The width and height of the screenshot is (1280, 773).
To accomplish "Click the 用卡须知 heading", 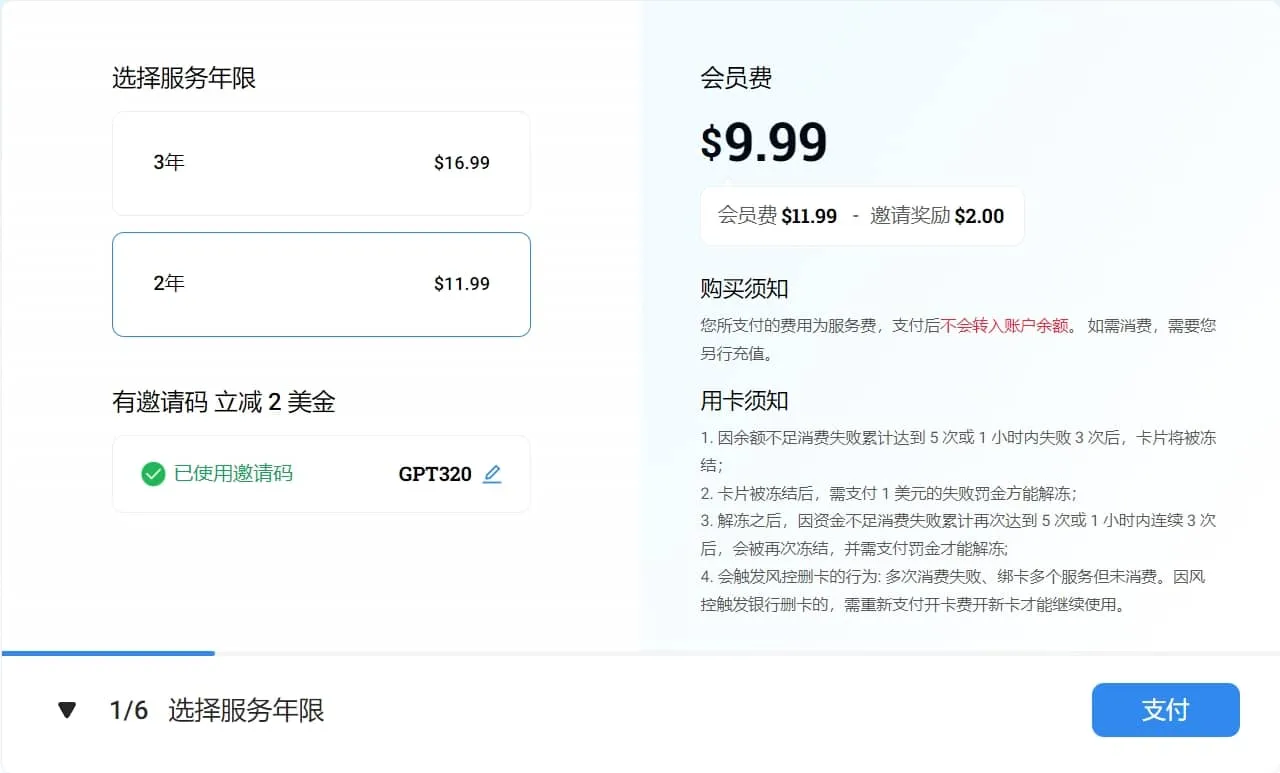I will pos(744,401).
